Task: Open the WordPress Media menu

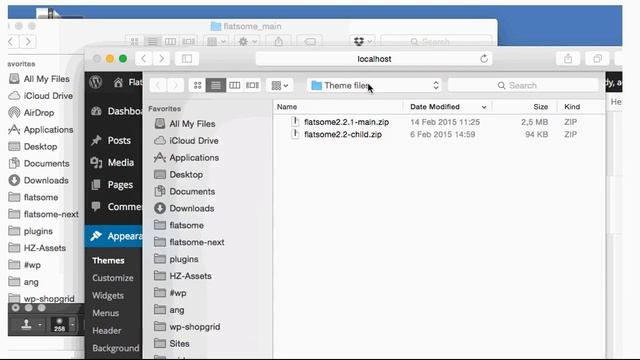Action: (114, 162)
